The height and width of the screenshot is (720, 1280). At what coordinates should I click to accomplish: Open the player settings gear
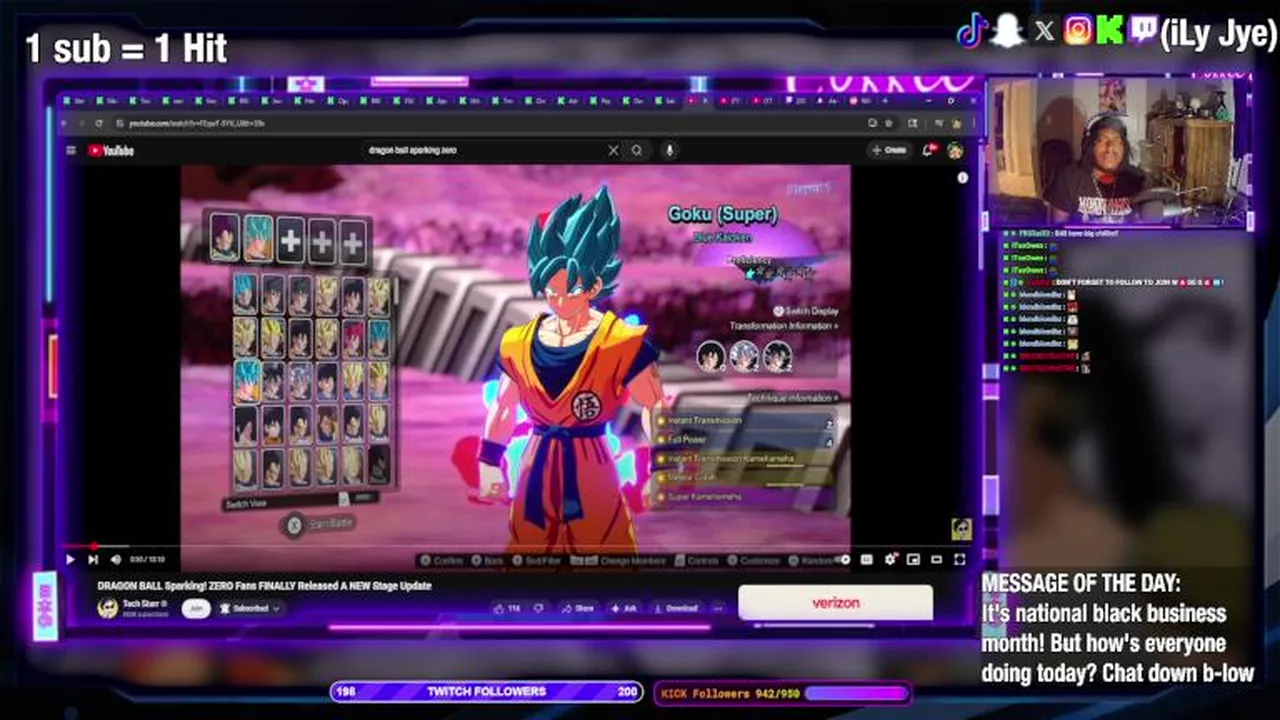click(x=889, y=559)
